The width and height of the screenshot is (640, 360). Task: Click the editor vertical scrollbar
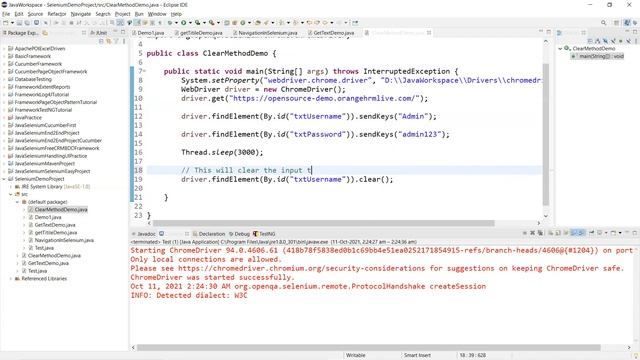tap(546, 135)
